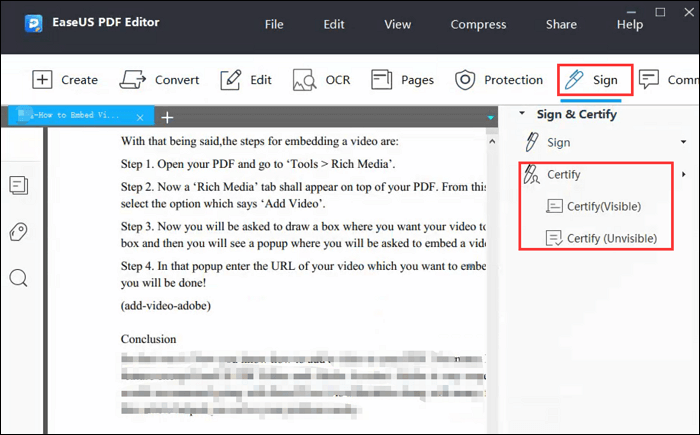Image resolution: width=700 pixels, height=435 pixels.
Task: Open the search magnifier sidebar icon
Action: pos(19,278)
